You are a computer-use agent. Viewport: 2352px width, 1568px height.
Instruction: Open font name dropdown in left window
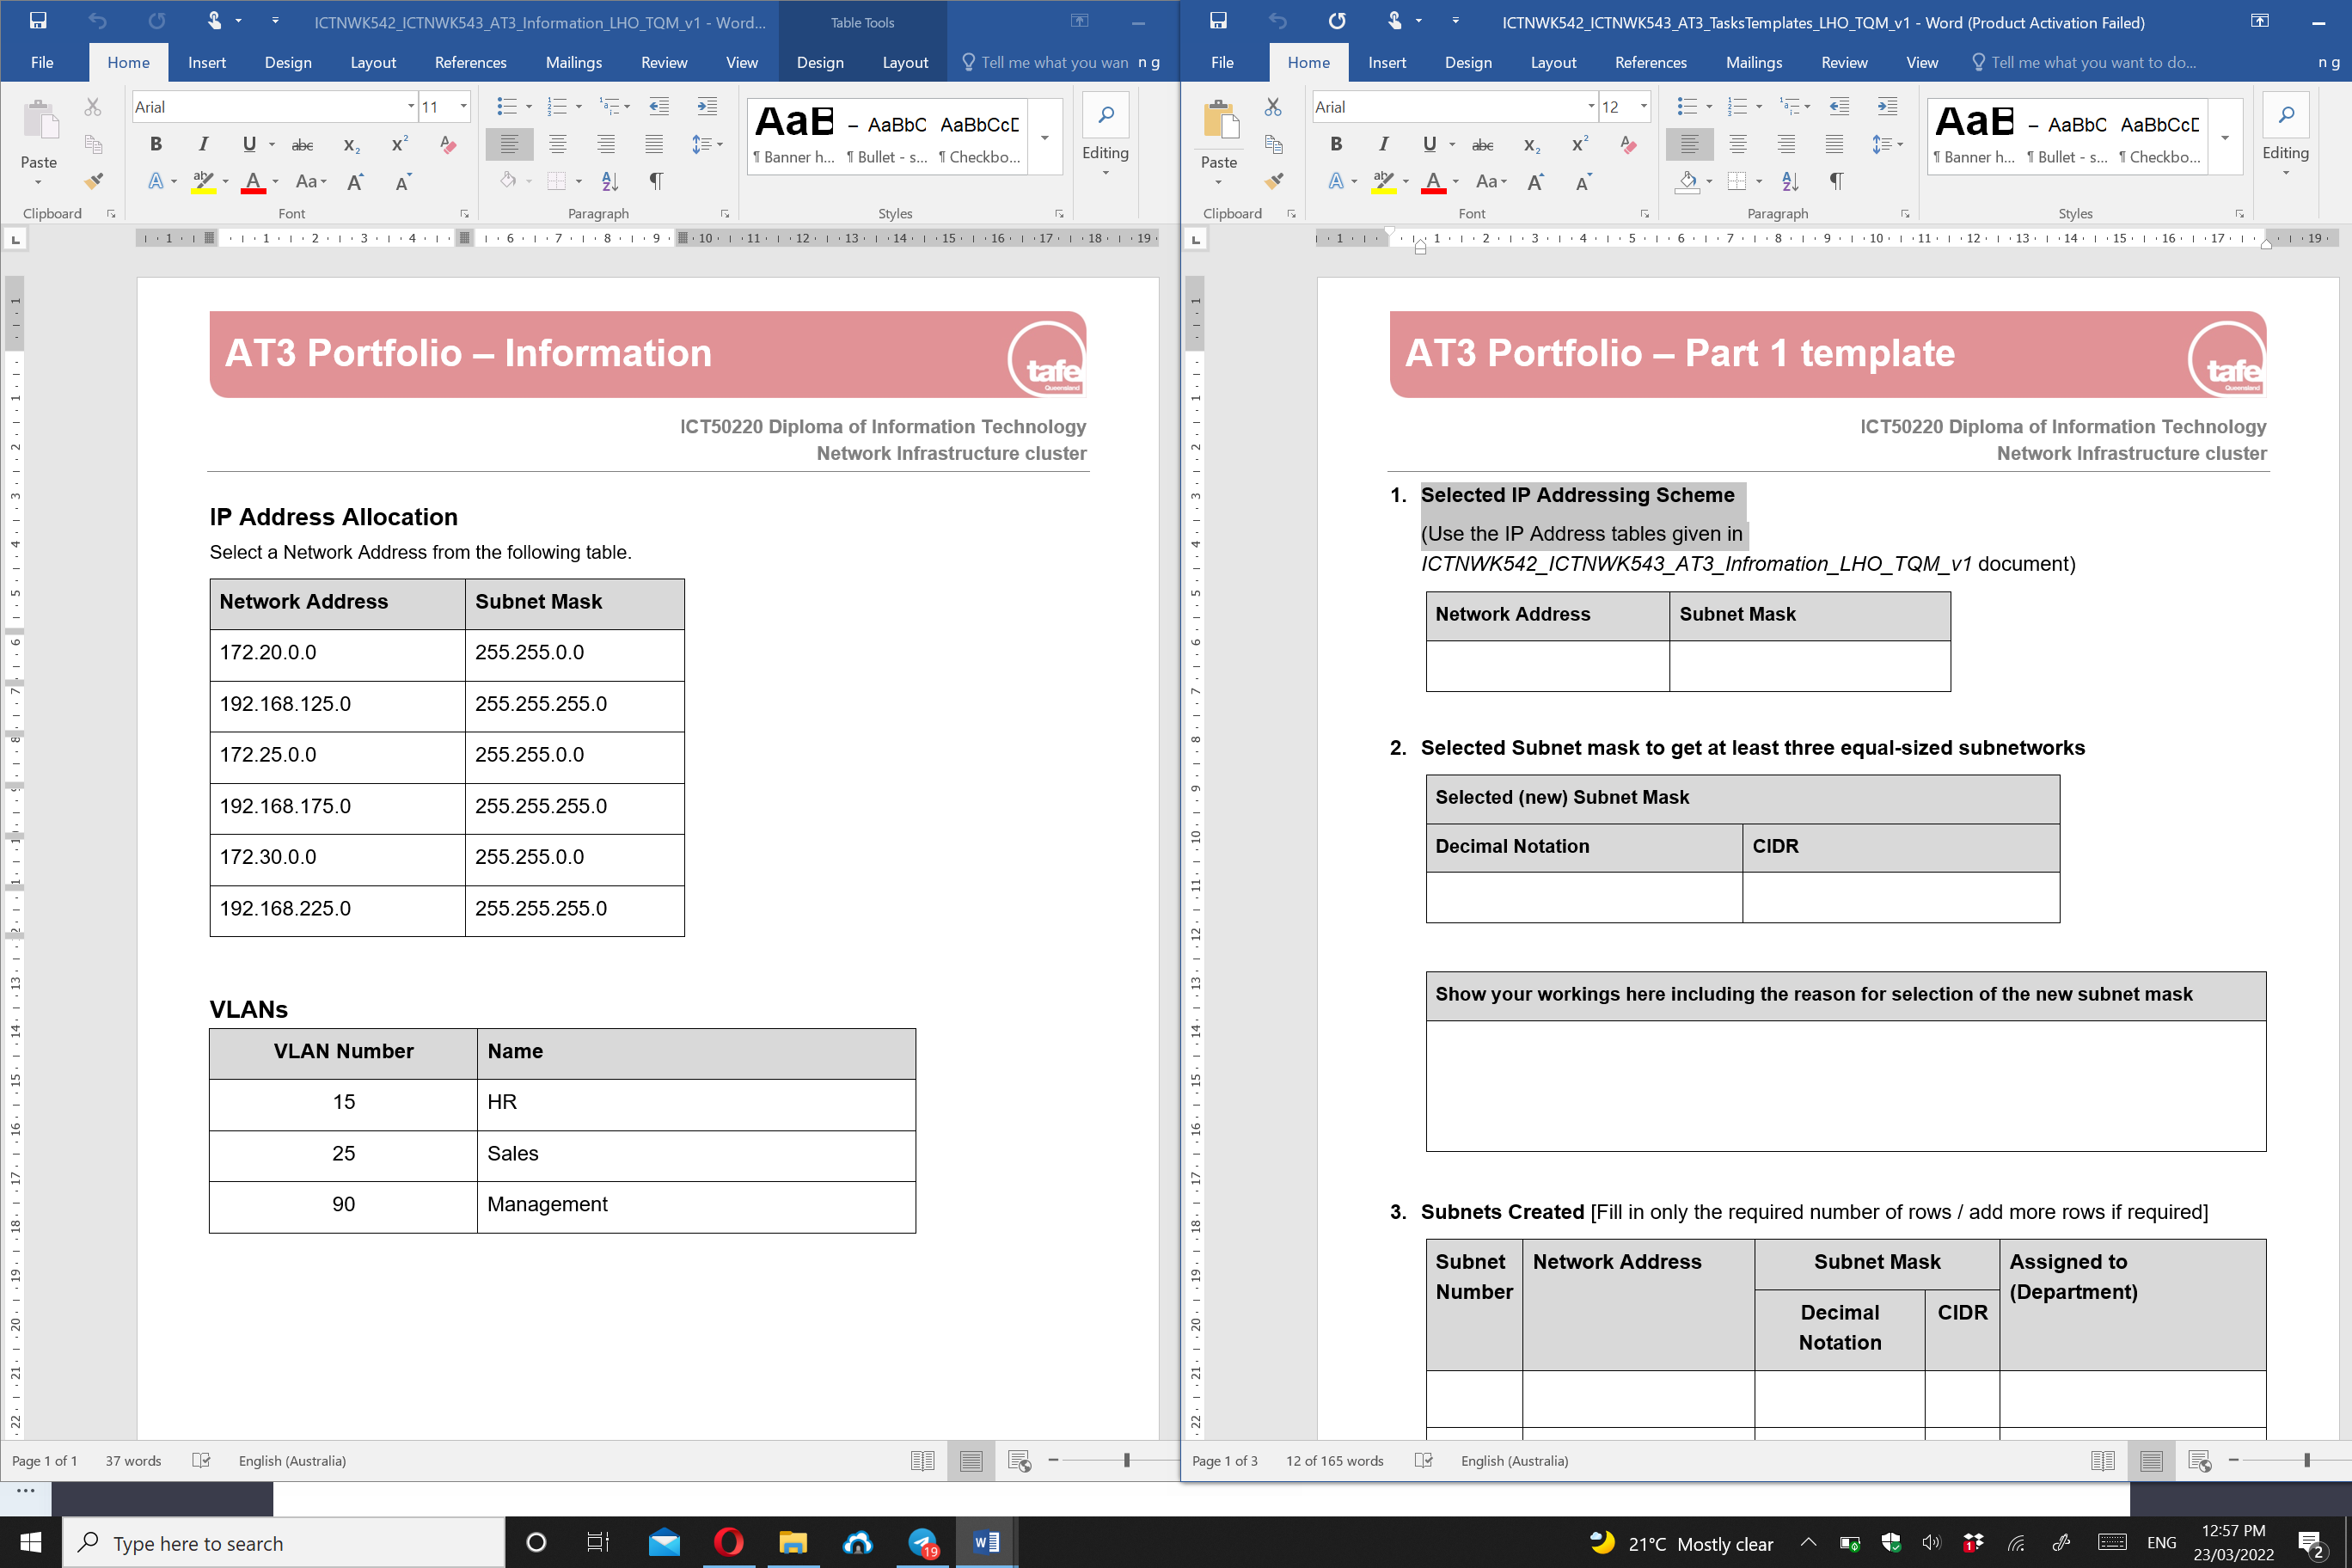(x=410, y=106)
